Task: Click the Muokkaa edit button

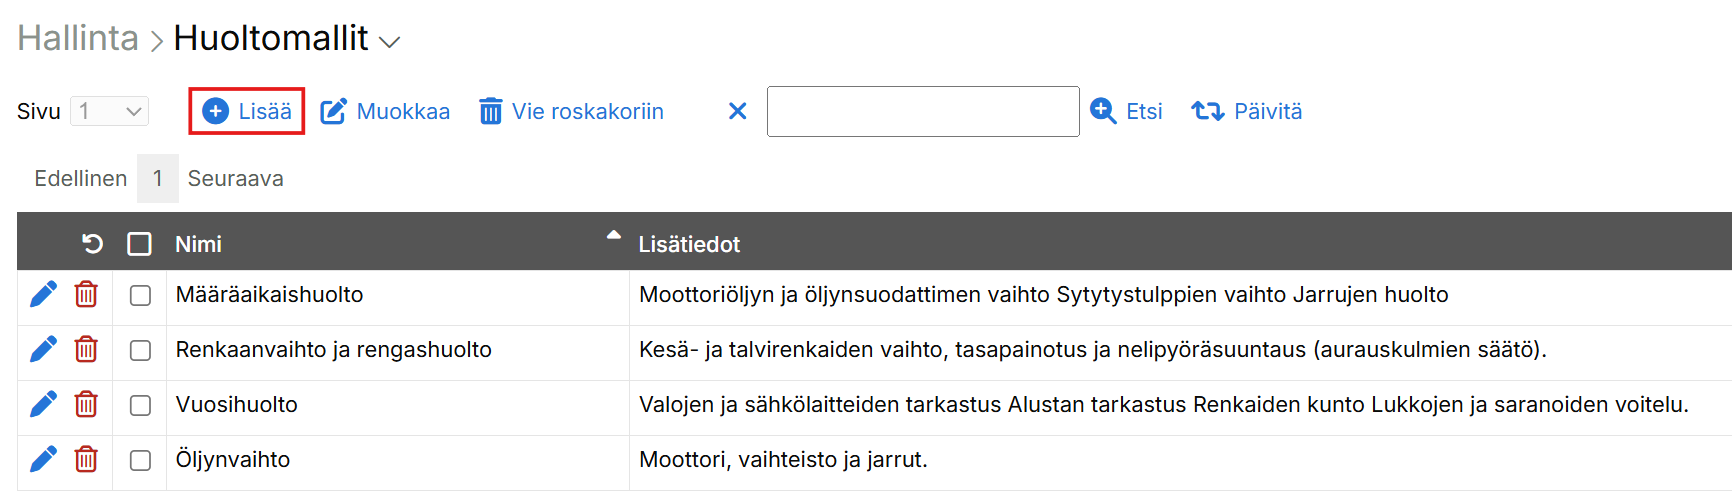Action: coord(385,111)
